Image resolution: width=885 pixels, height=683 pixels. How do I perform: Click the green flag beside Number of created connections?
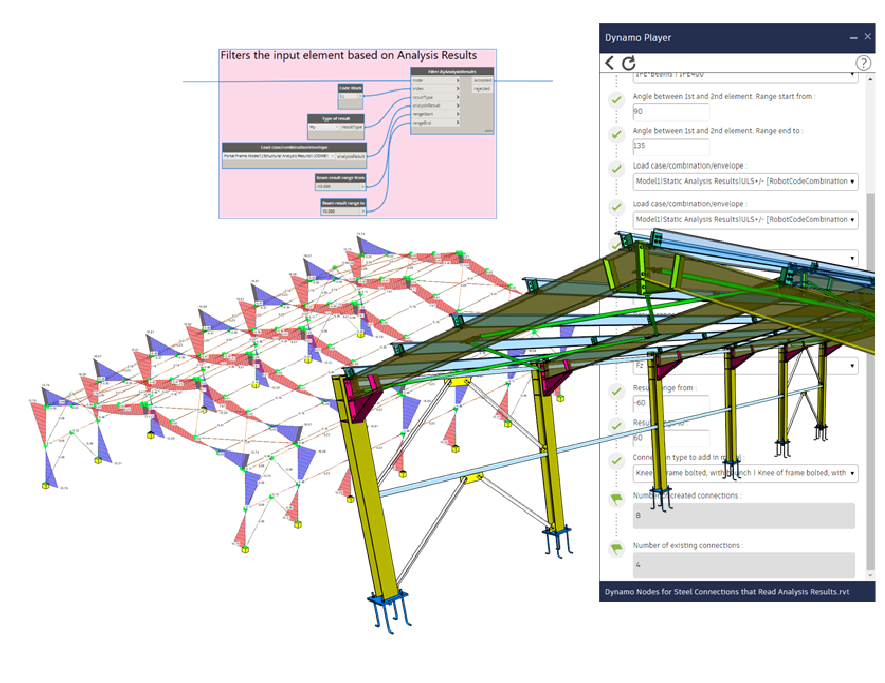click(615, 496)
